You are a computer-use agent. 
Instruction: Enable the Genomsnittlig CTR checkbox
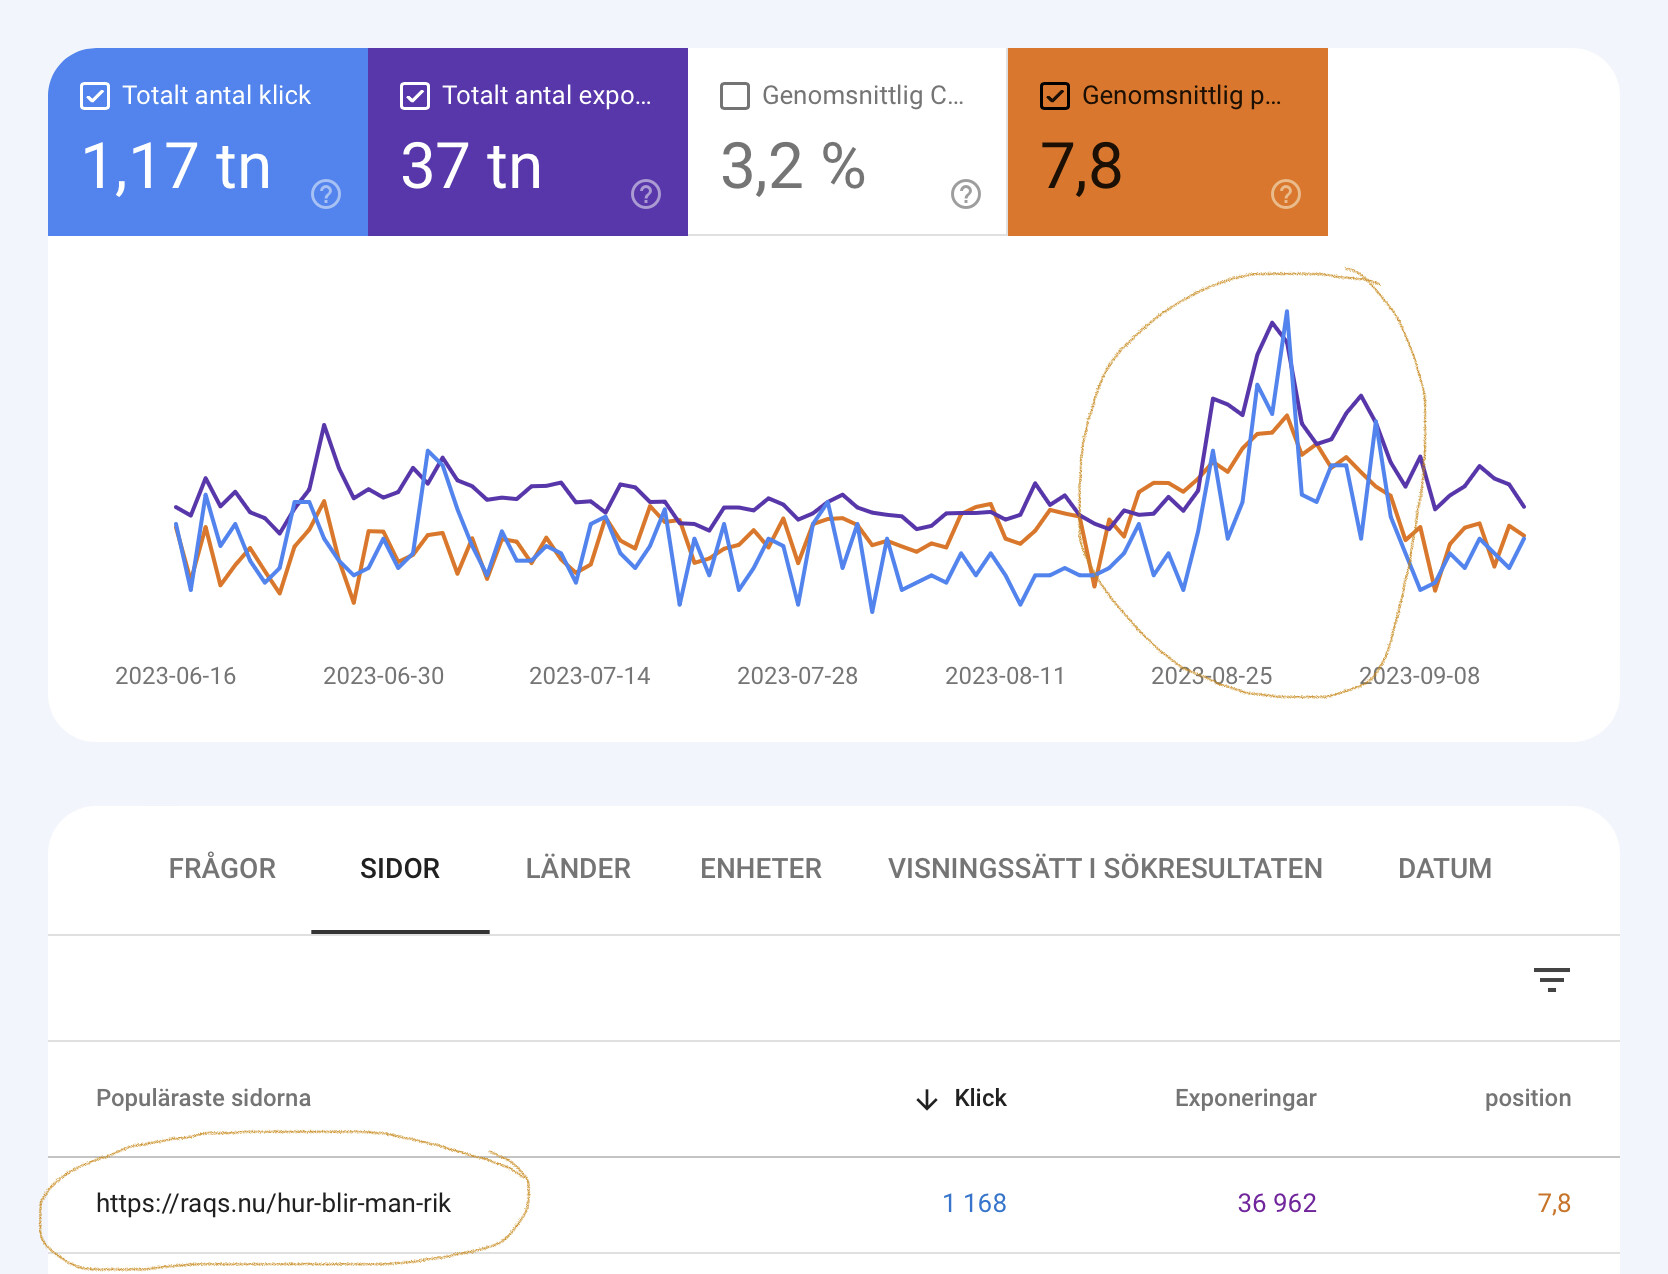pos(735,96)
